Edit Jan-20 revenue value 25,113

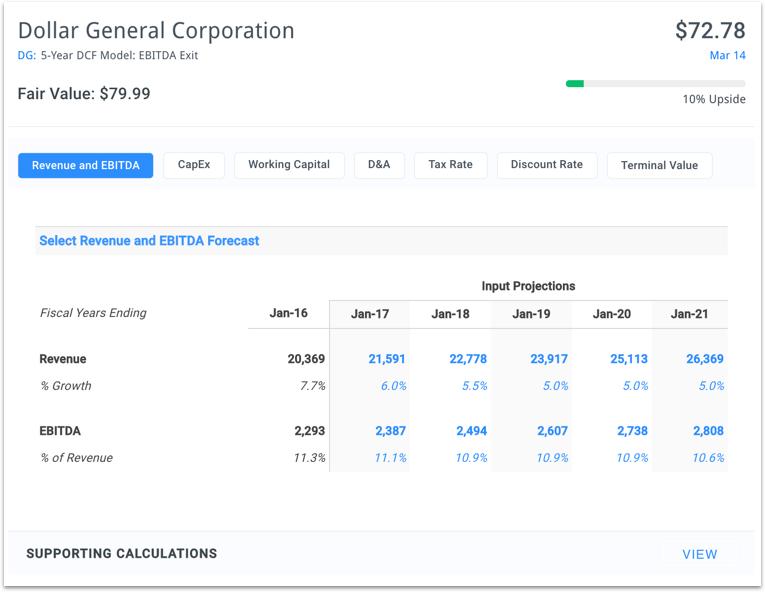tap(628, 359)
